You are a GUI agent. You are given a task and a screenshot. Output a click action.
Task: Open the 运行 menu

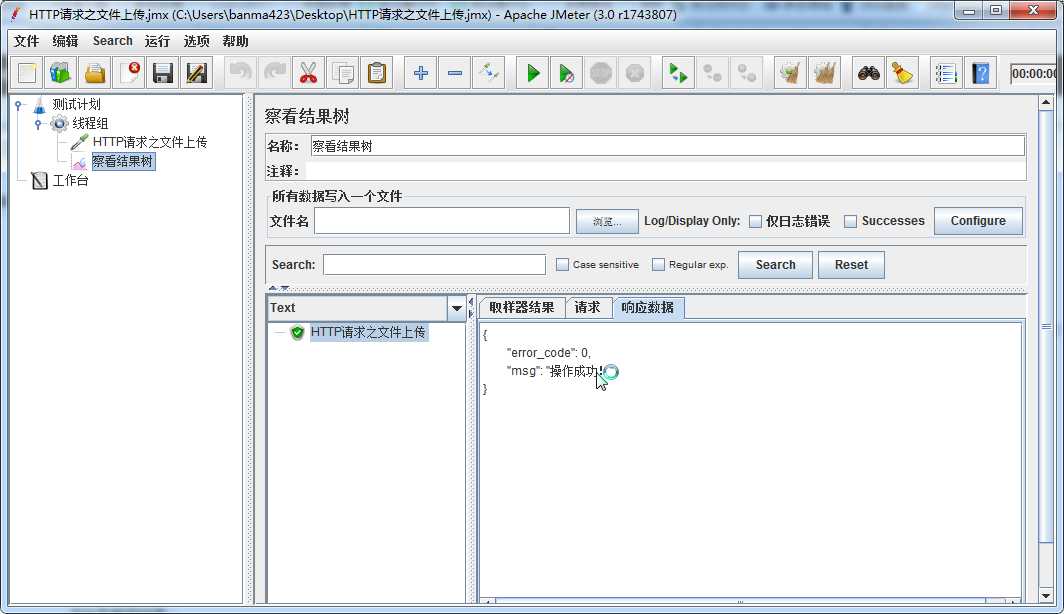coord(157,41)
